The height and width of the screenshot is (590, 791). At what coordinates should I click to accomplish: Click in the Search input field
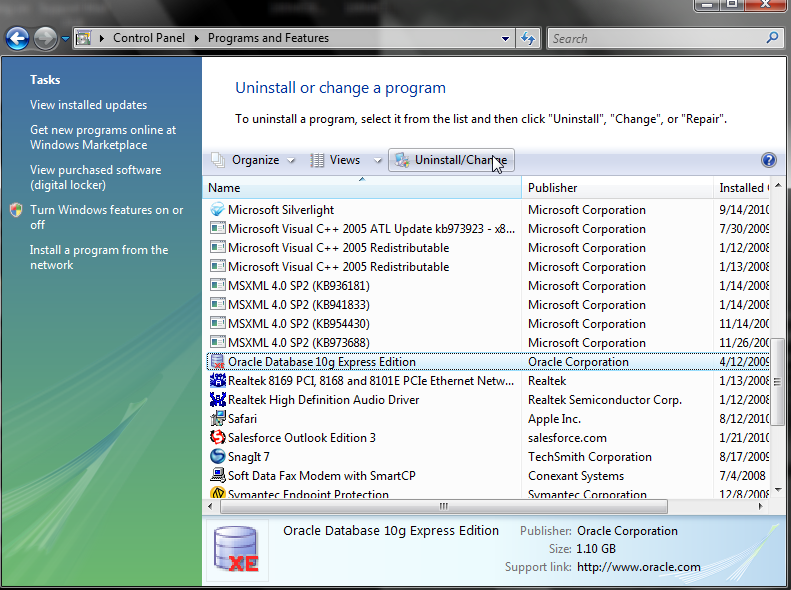pyautogui.click(x=655, y=39)
